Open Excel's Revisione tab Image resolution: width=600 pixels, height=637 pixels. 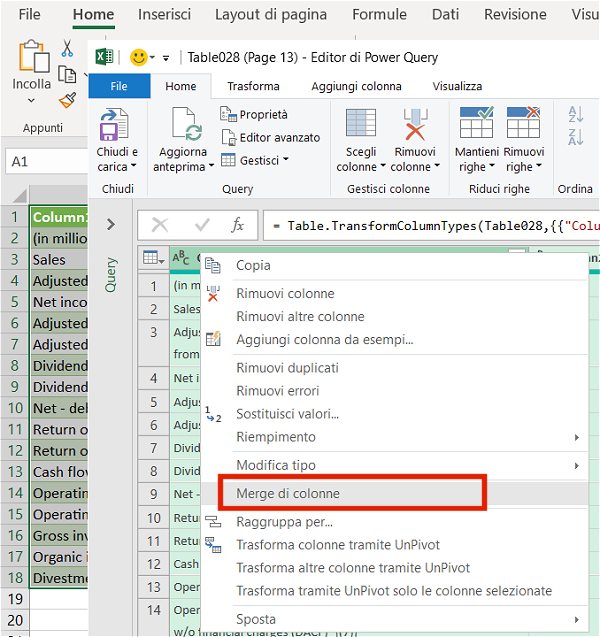click(515, 15)
